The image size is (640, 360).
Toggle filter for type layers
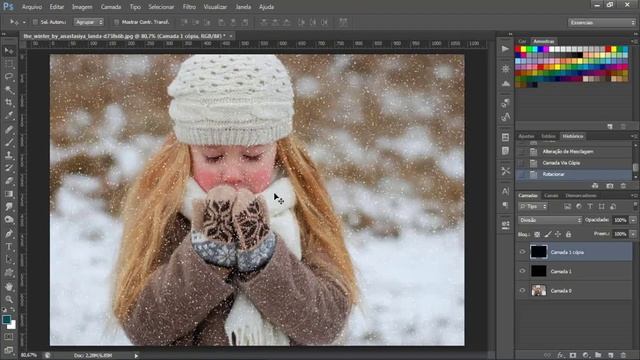590,207
